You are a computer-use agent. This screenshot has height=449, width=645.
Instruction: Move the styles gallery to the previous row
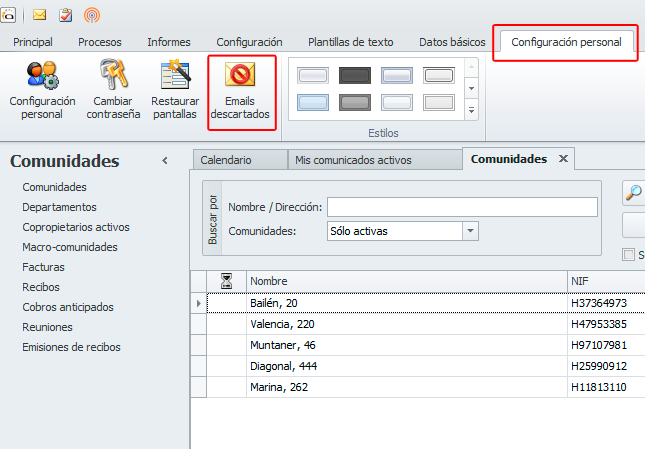[471, 67]
